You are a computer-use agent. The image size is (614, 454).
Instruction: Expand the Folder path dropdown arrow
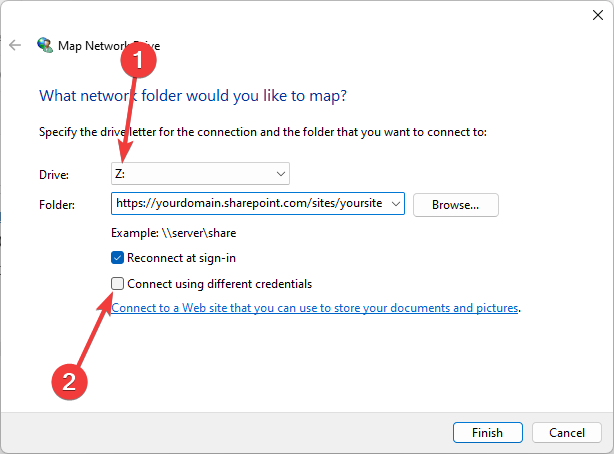(396, 204)
